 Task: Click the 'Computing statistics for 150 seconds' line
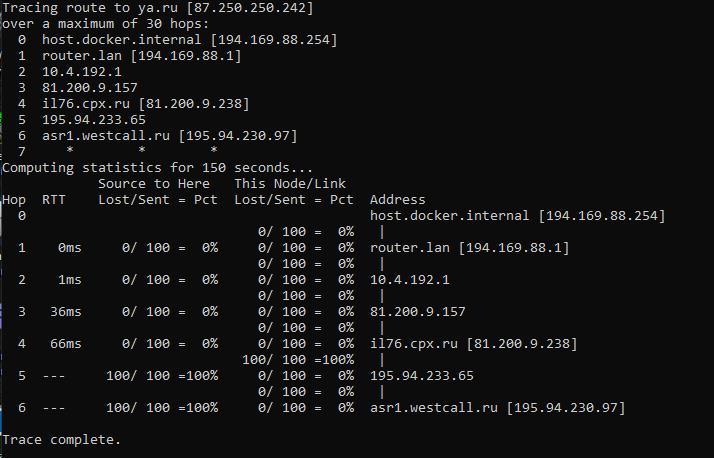[x=158, y=168]
